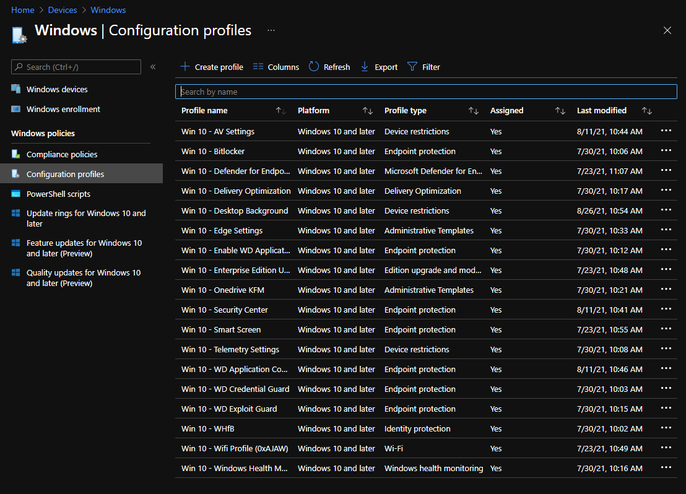Open Feature updates for Windows 10 (Preview)
686x494 pixels.
tap(84, 248)
